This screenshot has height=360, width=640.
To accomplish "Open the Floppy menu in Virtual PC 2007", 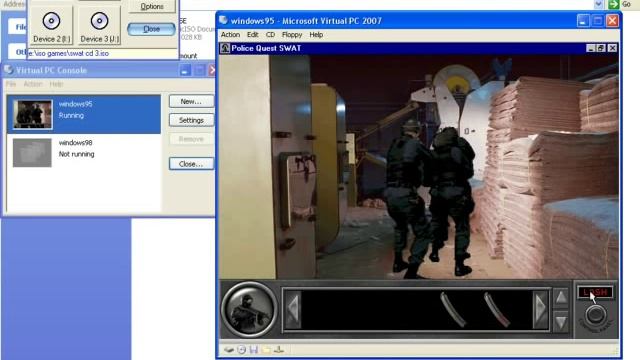I will (292, 35).
